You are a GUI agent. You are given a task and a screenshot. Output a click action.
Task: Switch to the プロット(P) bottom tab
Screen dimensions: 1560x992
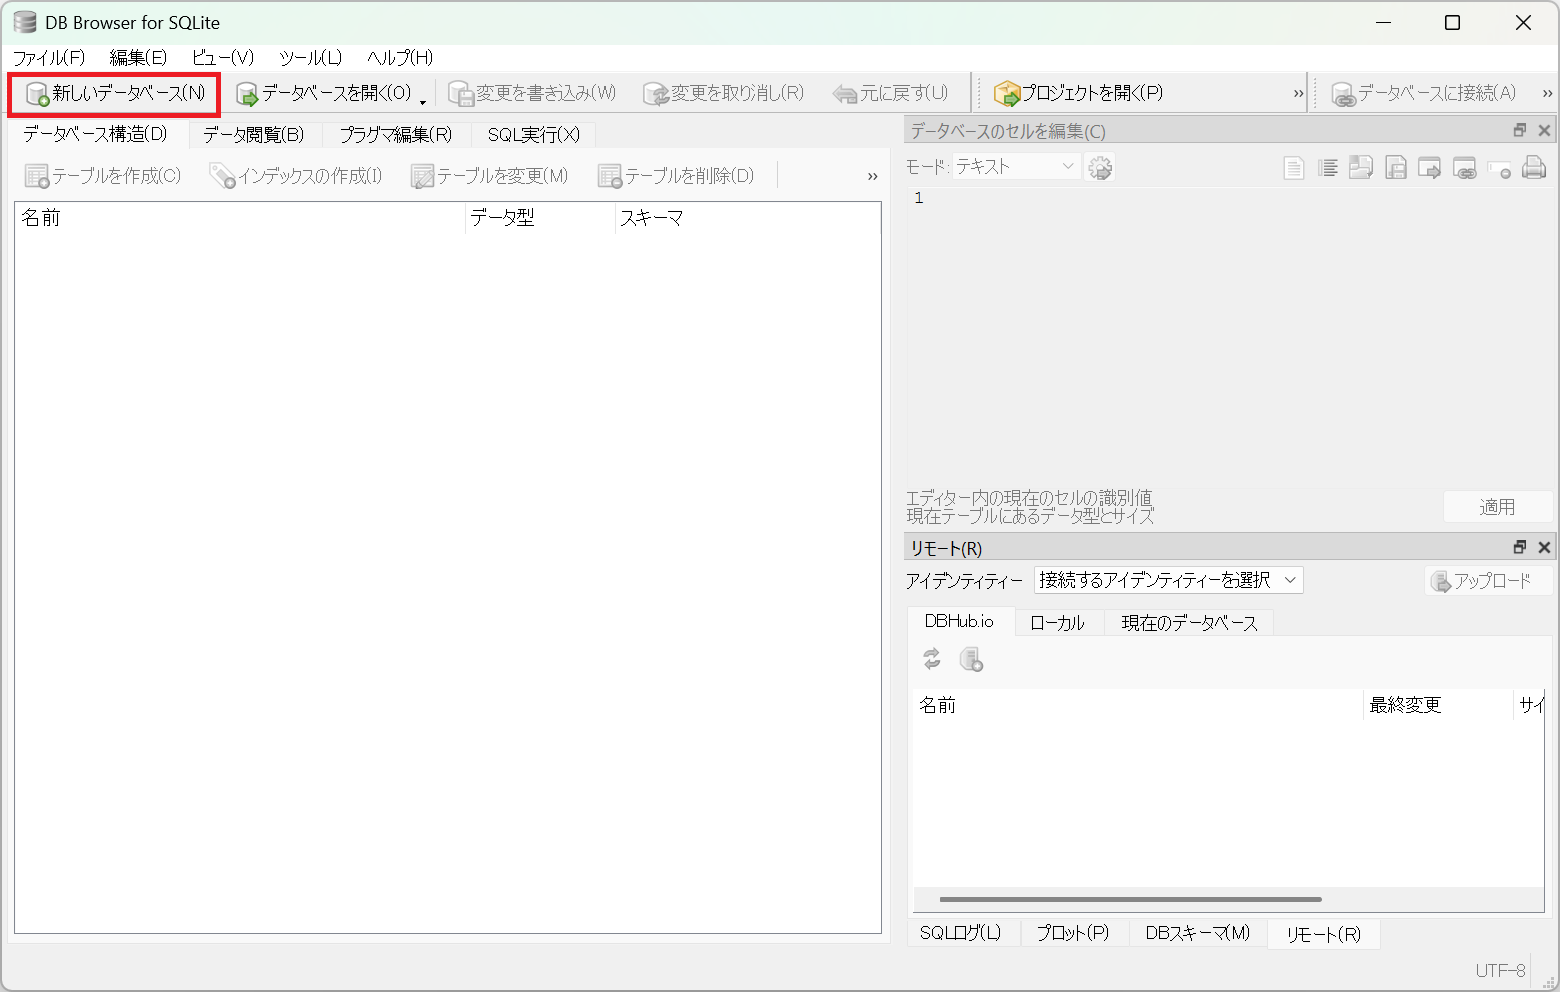tap(1073, 933)
